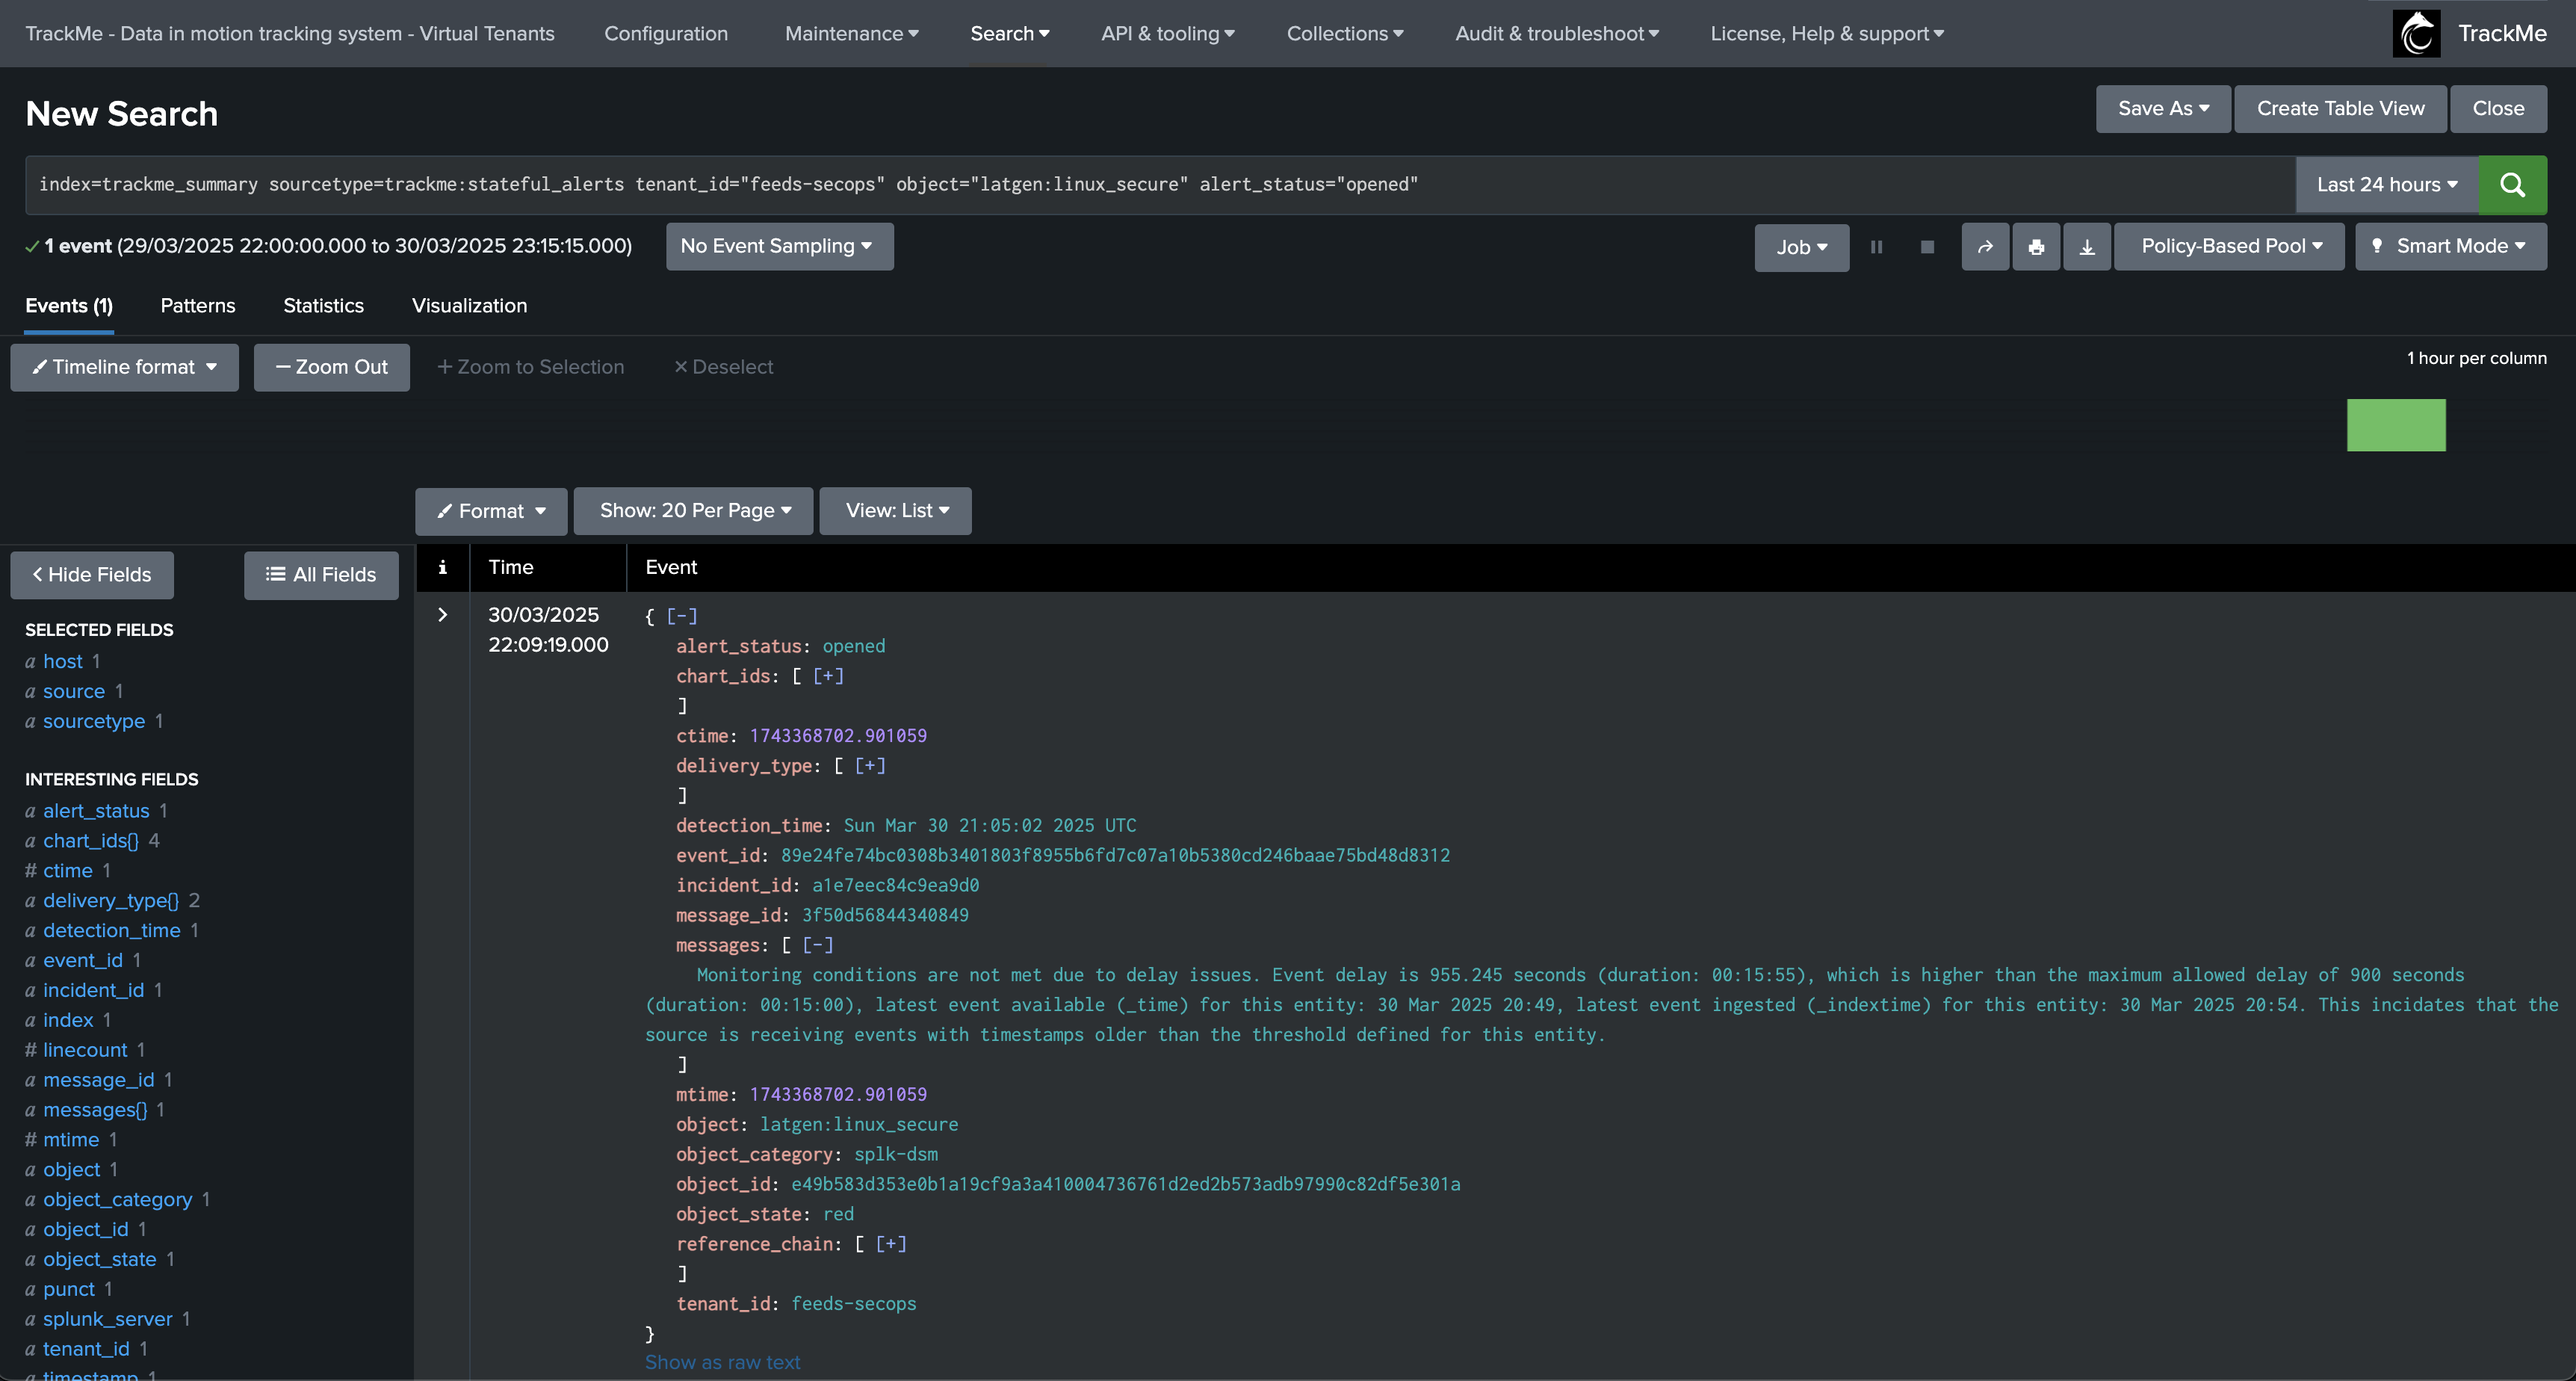2576x1381 pixels.
Task: Click host selected field
Action: (x=63, y=661)
